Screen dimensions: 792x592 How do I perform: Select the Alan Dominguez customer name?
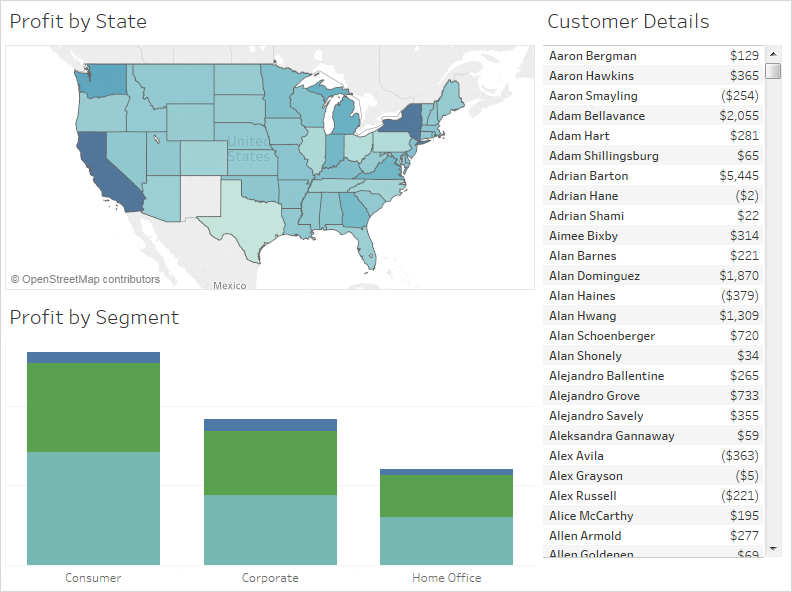click(x=595, y=276)
